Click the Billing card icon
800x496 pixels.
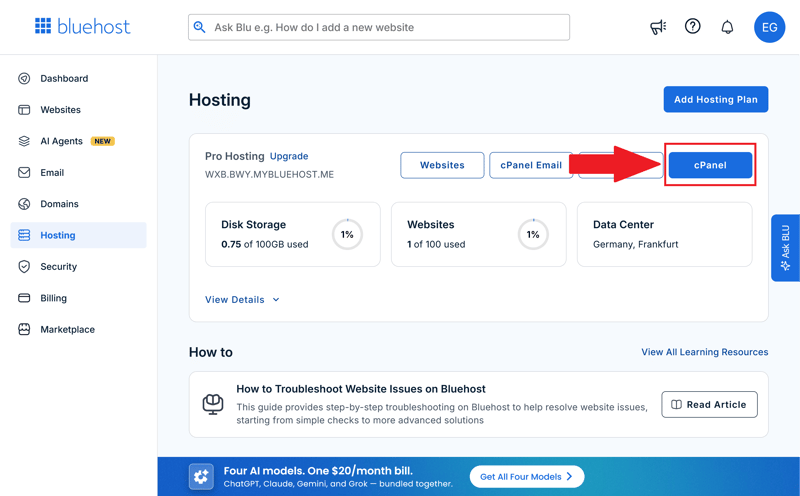[24, 298]
